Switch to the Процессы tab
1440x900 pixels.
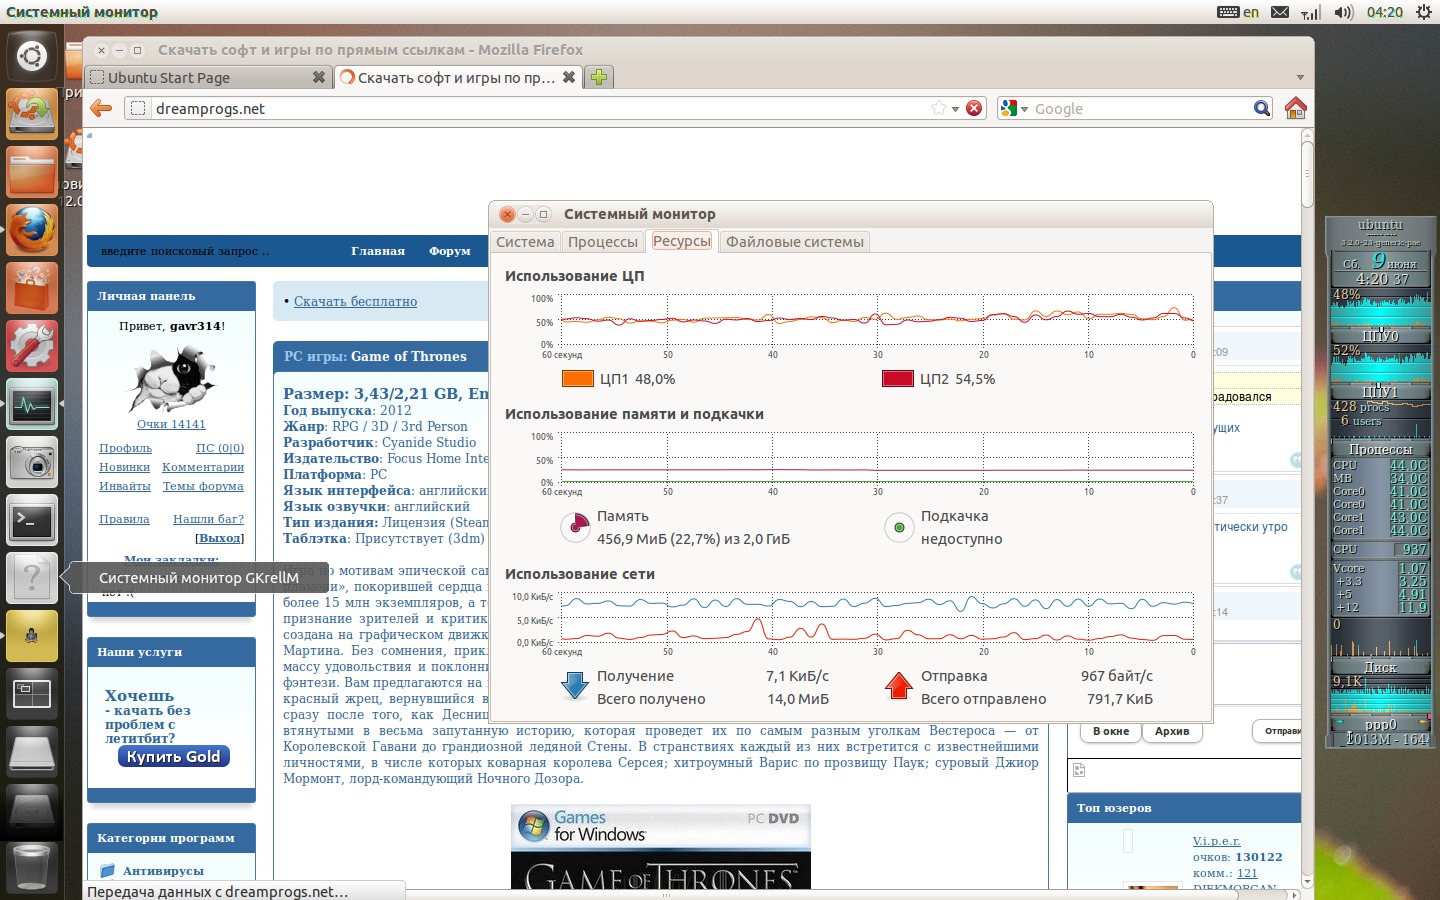[x=603, y=242]
